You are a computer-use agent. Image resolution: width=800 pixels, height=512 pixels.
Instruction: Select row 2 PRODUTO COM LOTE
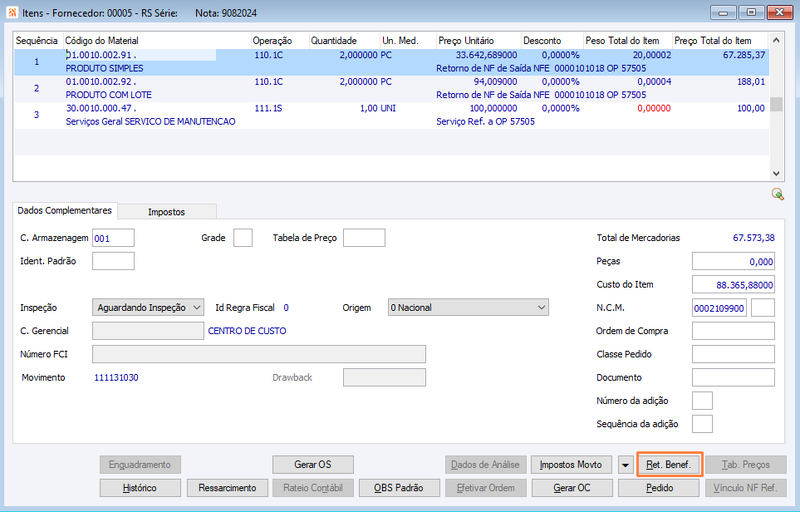[x=391, y=89]
